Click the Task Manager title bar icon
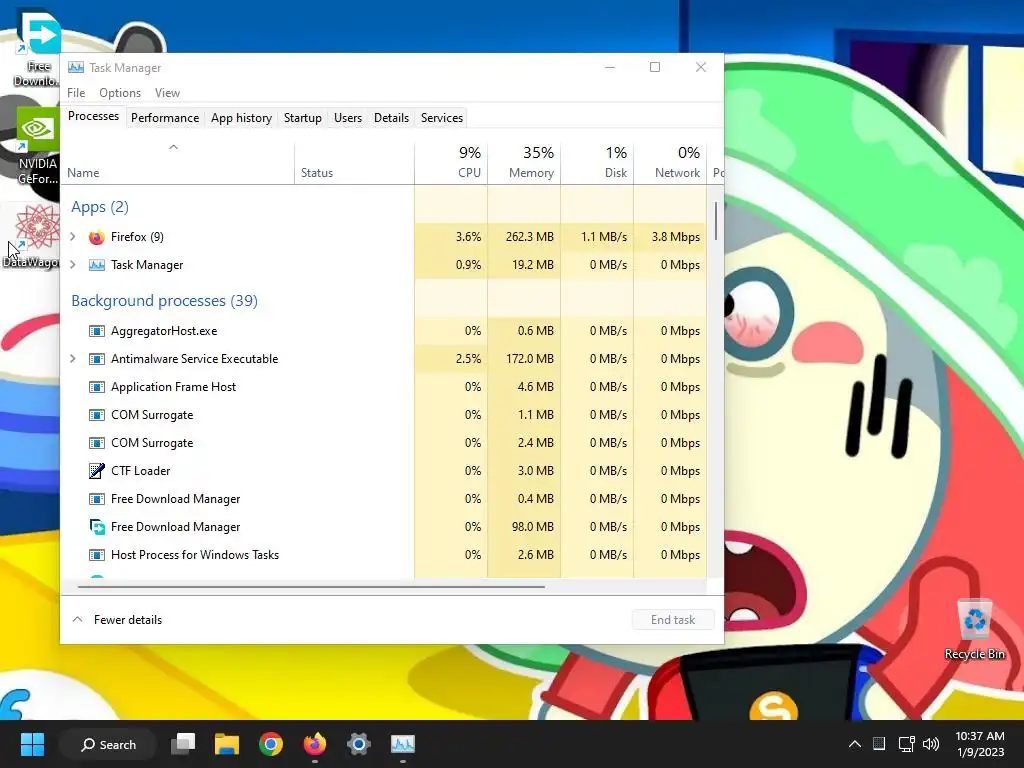 pyautogui.click(x=76, y=67)
